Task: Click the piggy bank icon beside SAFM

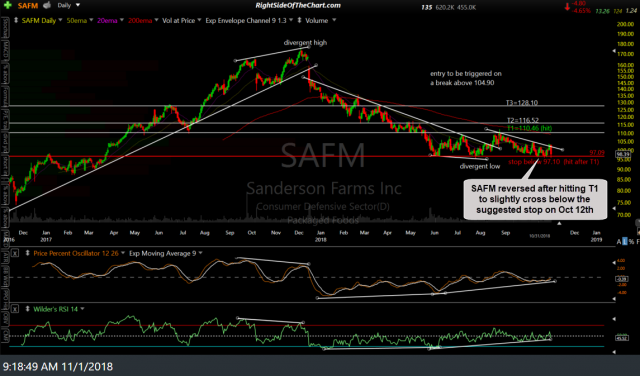Action: (x=47, y=5)
